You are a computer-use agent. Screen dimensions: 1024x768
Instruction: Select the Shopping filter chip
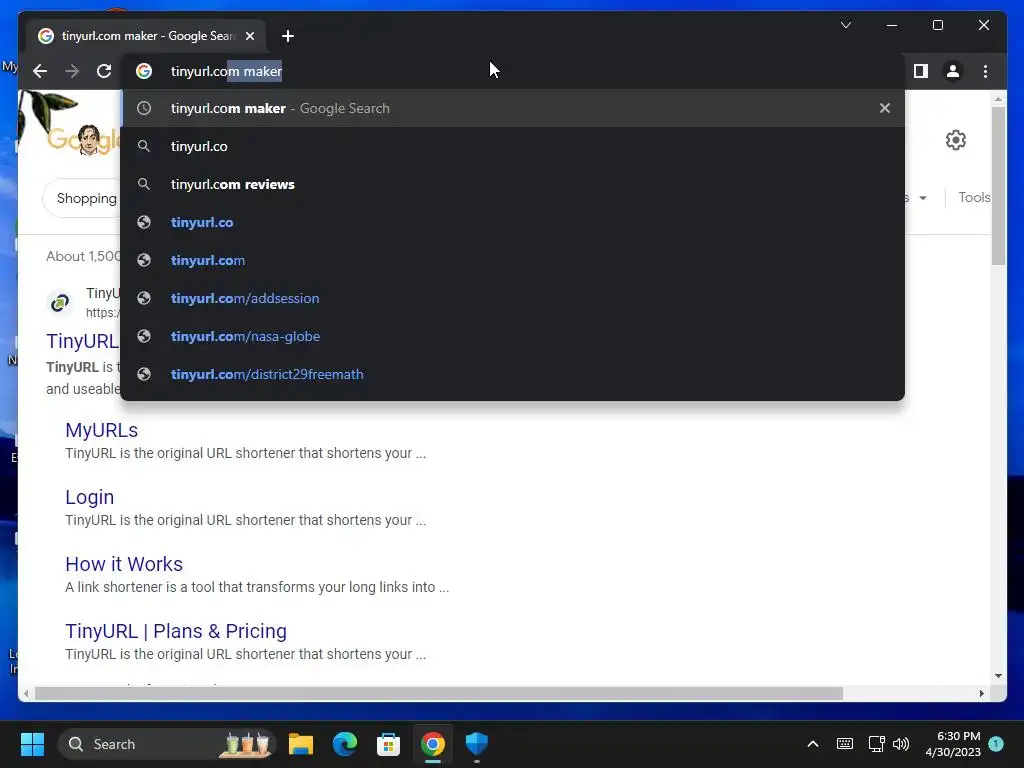[83, 198]
